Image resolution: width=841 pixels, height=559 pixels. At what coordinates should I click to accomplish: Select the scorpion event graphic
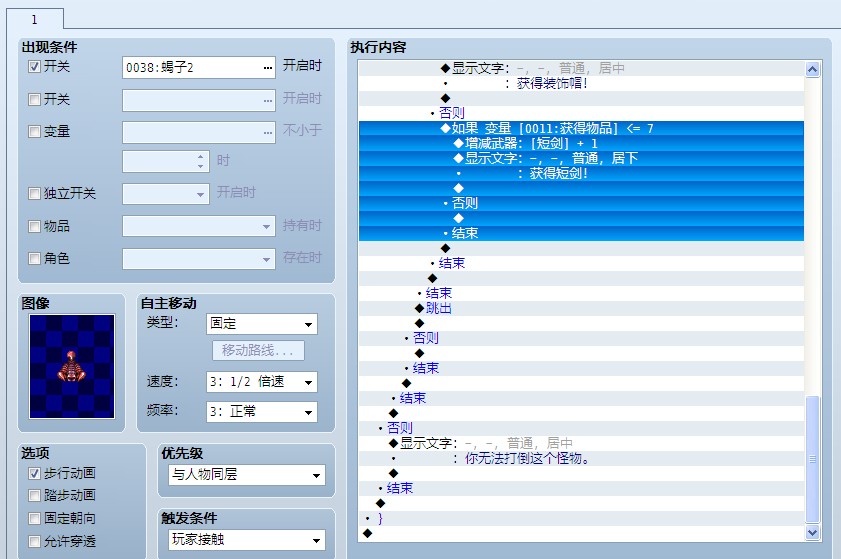click(x=72, y=366)
